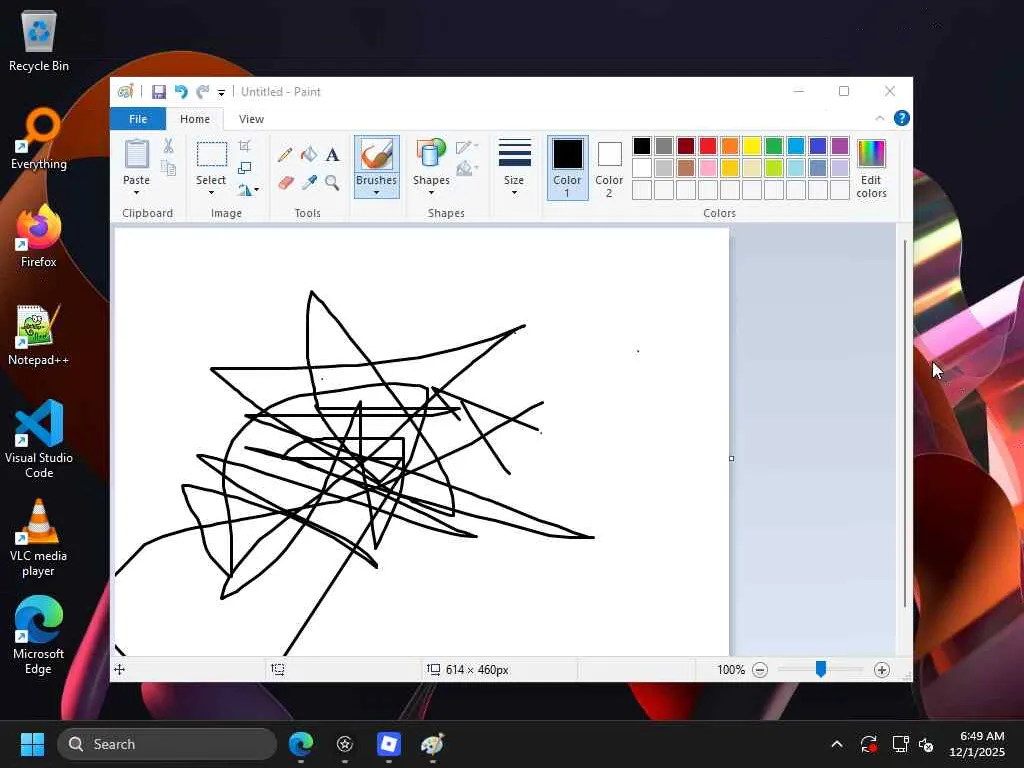The width and height of the screenshot is (1024, 768).
Task: Click the Paste clipboard icon
Action: tap(136, 155)
